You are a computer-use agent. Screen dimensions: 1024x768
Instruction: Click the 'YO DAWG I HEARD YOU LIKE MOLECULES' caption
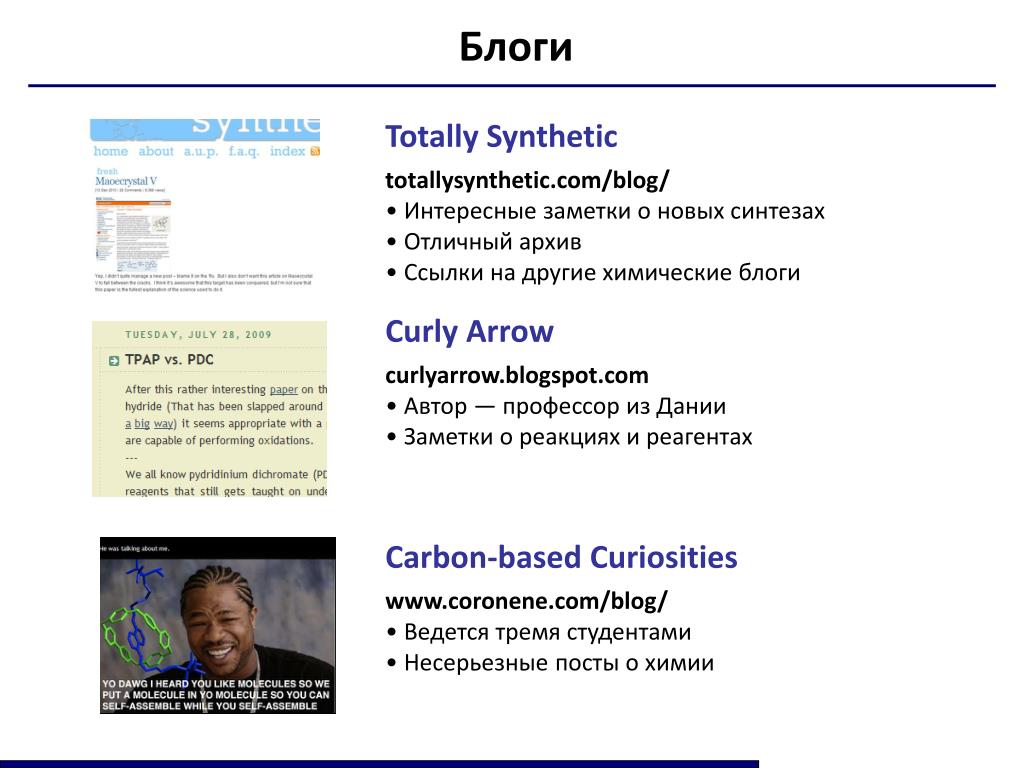coord(216,695)
